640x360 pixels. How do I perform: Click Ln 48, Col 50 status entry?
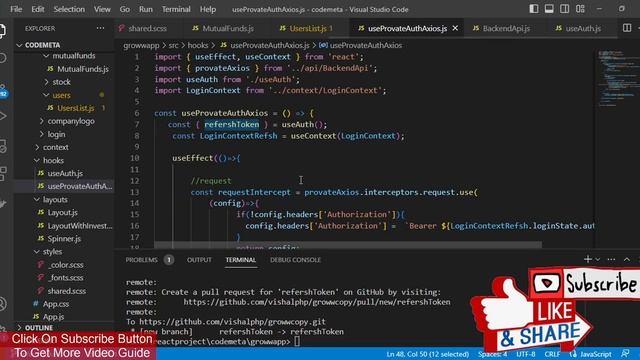[427, 354]
